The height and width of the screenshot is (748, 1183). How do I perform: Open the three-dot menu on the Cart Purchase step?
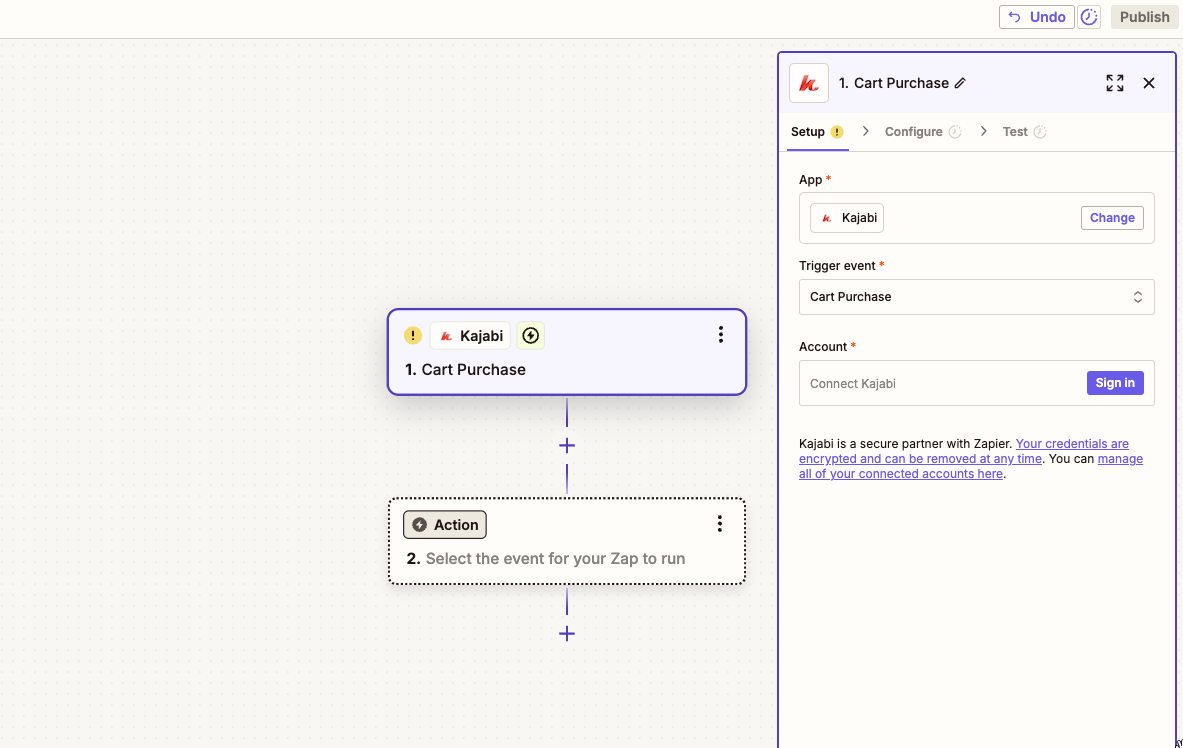(x=721, y=334)
